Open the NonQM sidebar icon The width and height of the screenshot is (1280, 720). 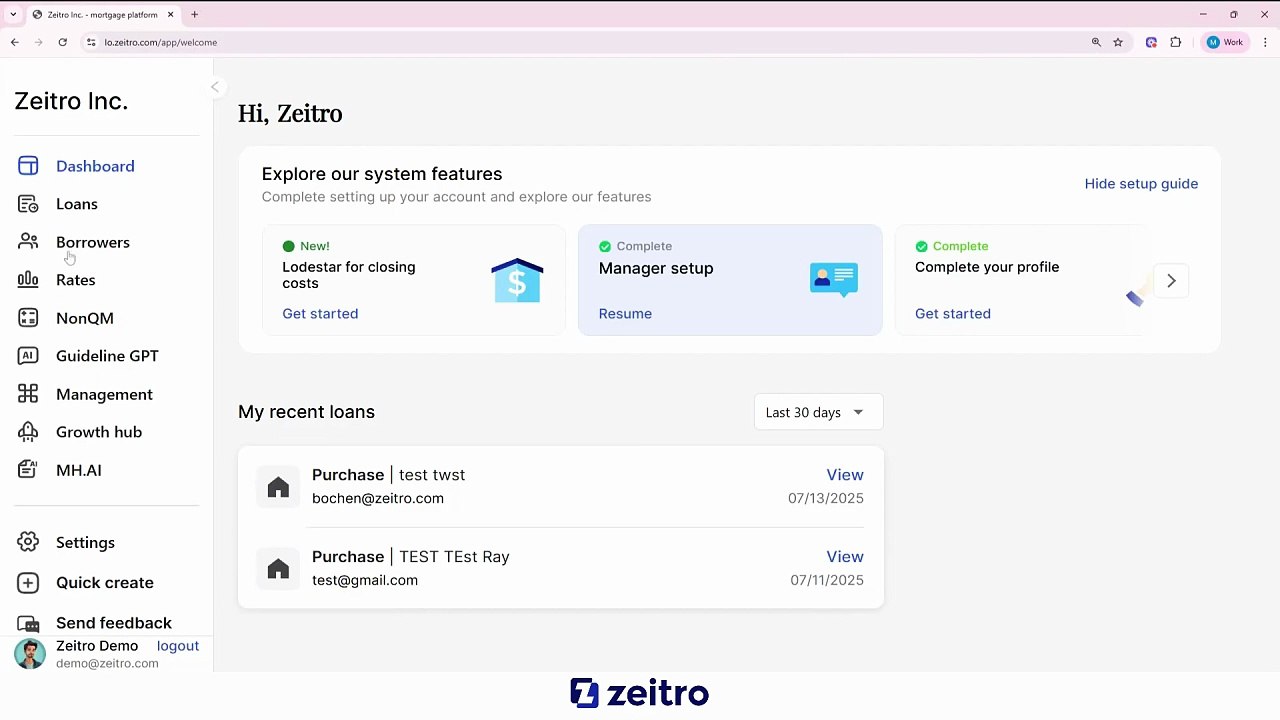click(x=28, y=318)
